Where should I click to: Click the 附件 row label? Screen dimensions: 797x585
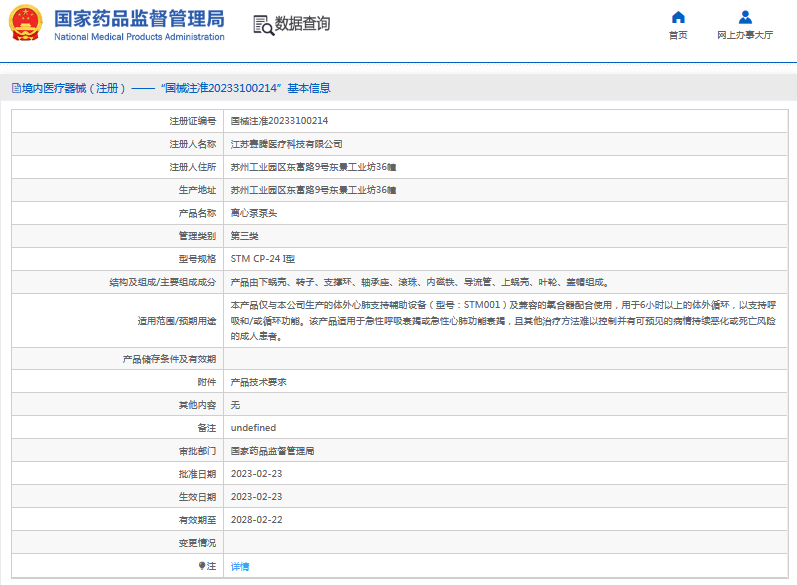point(207,382)
